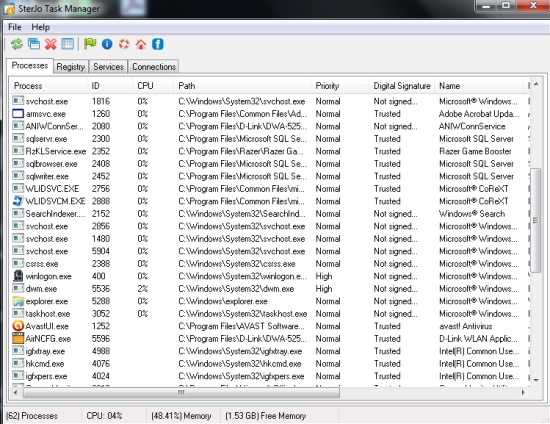Screen dimensions: 550x424
Task: Click the hkcmd.exe process icon
Action: [x=18, y=363]
